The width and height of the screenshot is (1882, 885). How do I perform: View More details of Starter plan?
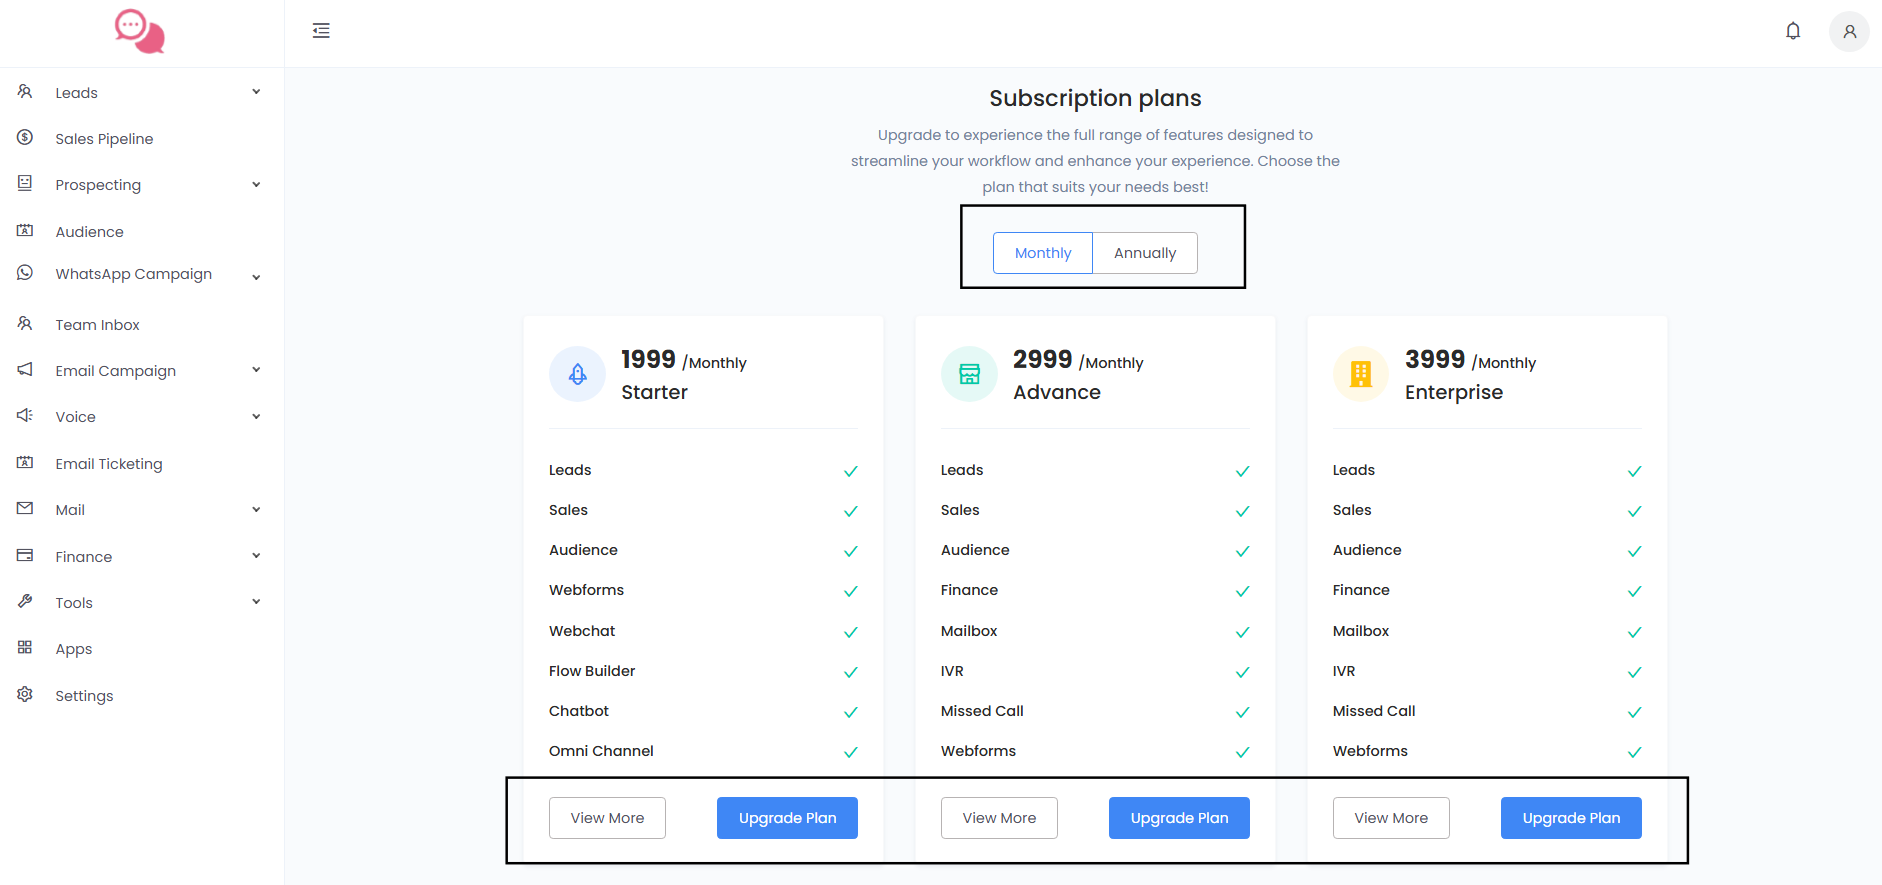(606, 817)
